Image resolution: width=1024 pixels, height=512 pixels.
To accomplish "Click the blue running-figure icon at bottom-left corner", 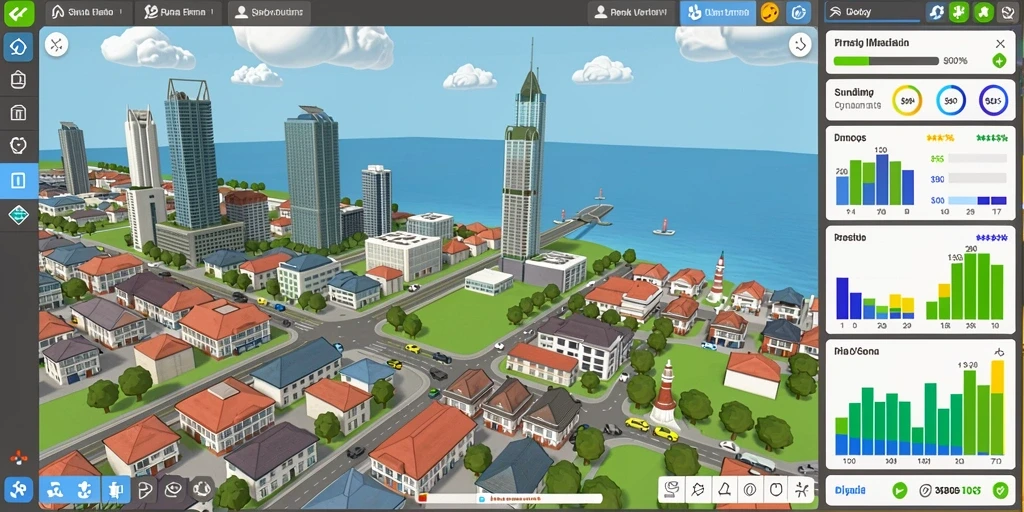I will pos(18,488).
